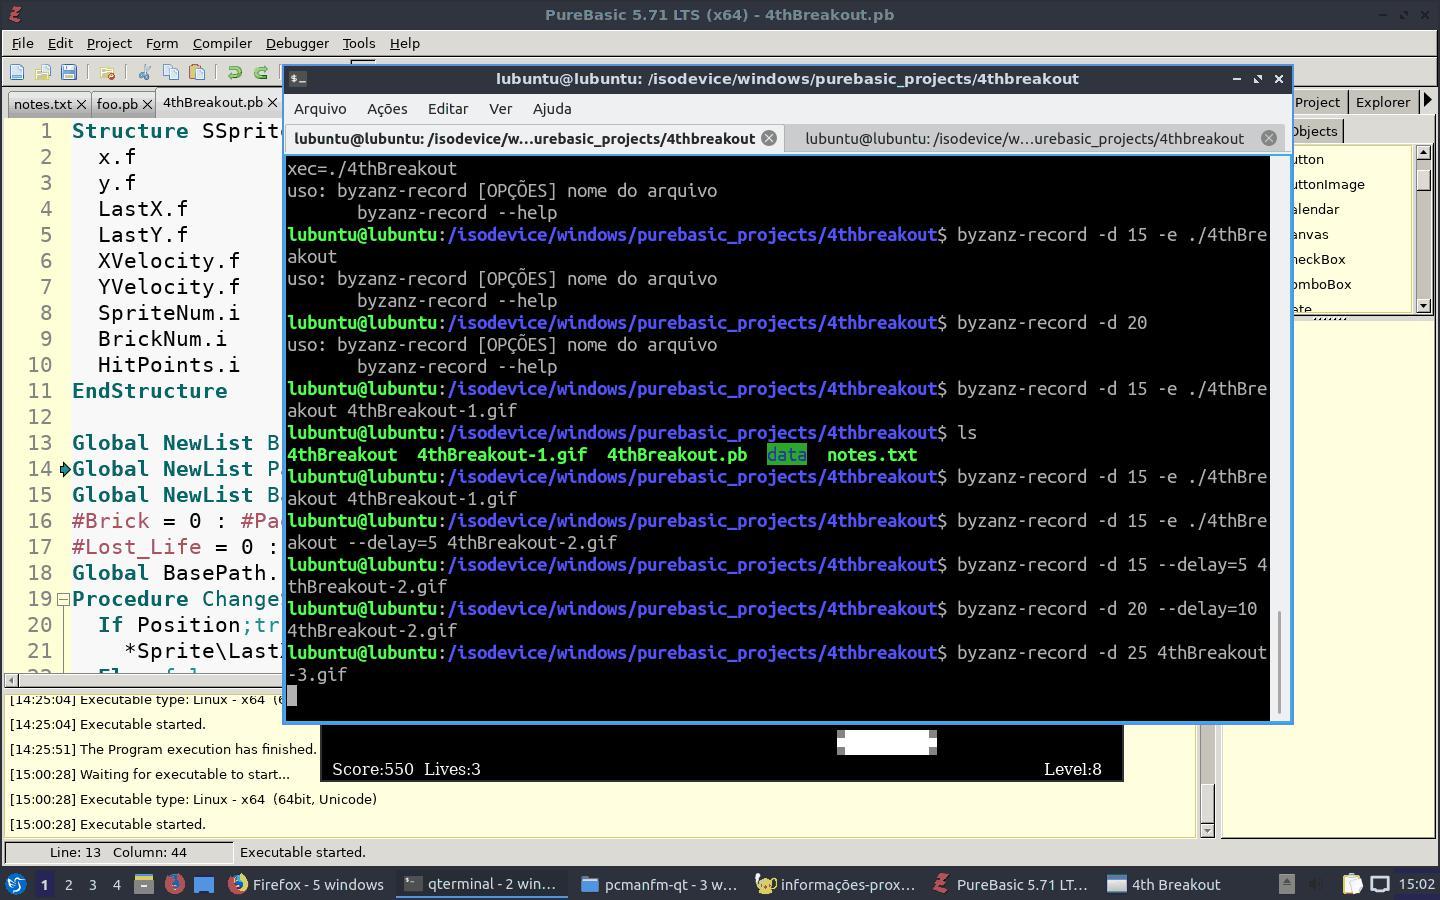Click the Paste clipboard icon
Screen dimensions: 1440x900
[197, 72]
